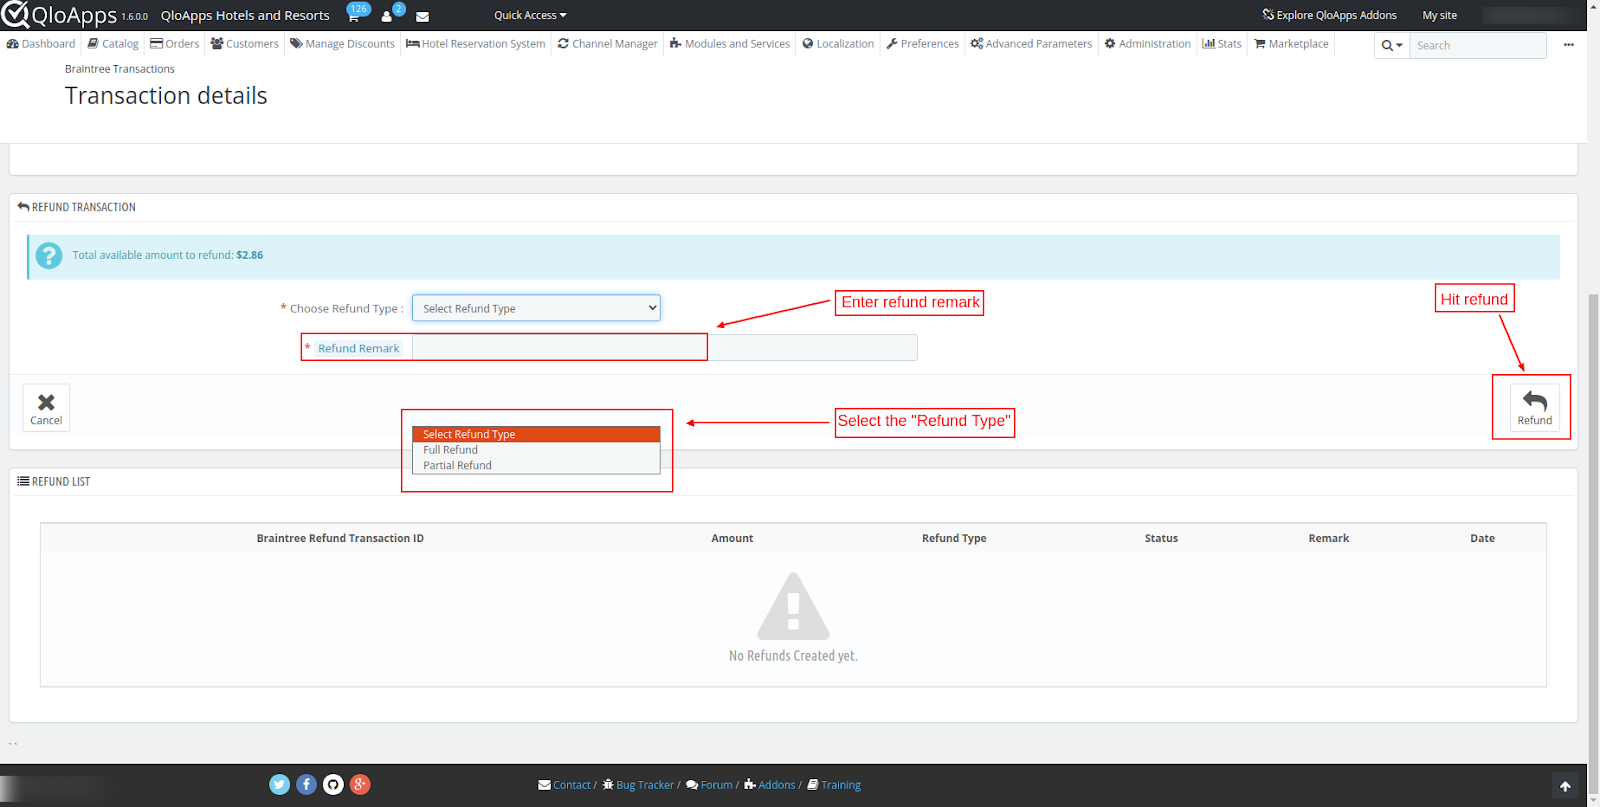Open the Contact footer link
This screenshot has width=1600, height=807.
coord(565,785)
